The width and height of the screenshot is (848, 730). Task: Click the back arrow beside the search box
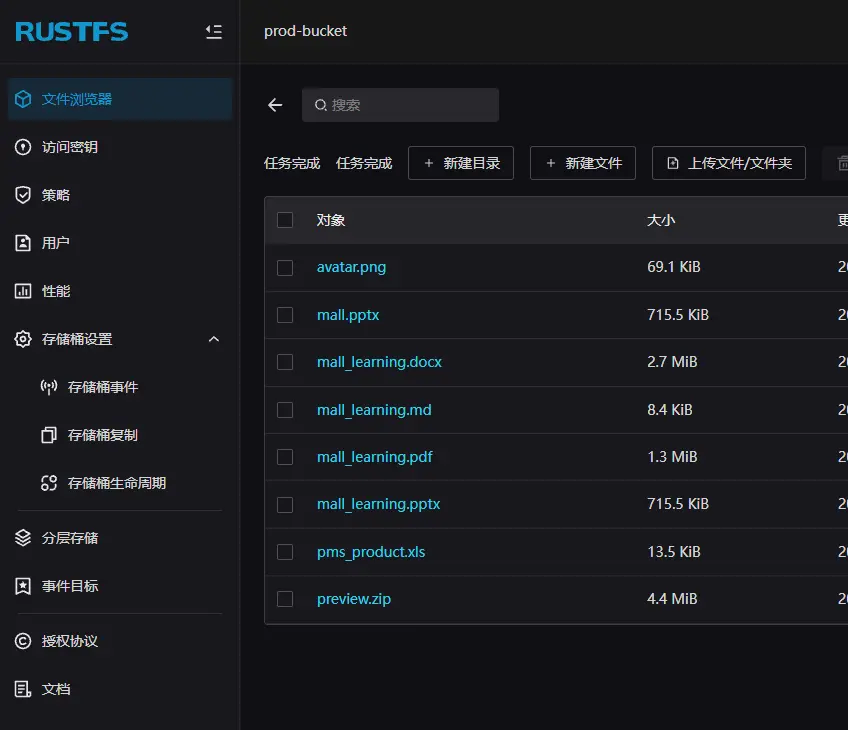point(275,105)
